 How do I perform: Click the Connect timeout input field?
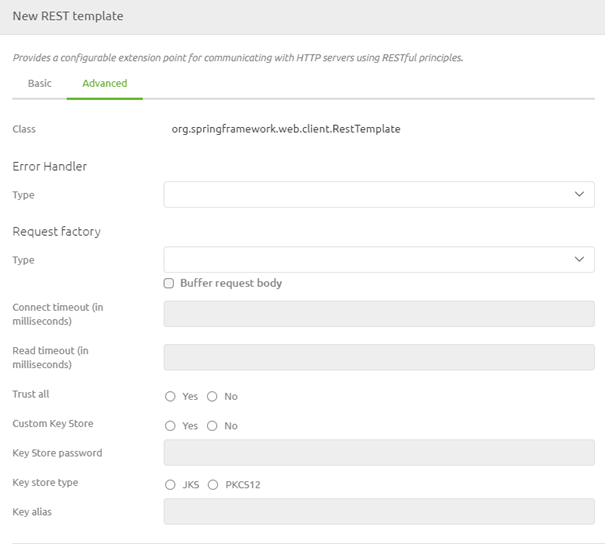point(379,314)
